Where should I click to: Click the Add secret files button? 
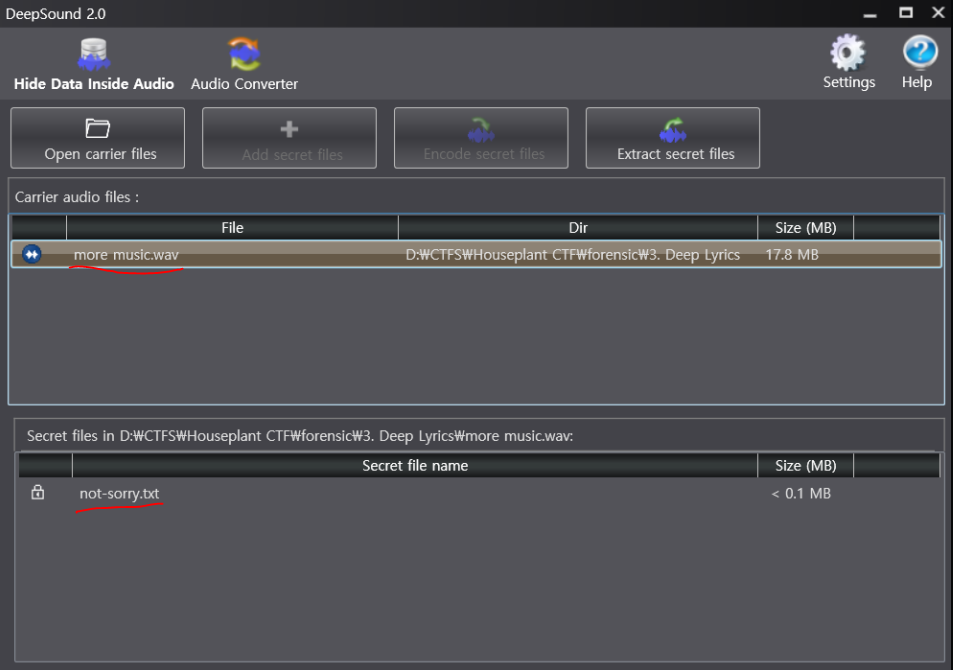[289, 138]
